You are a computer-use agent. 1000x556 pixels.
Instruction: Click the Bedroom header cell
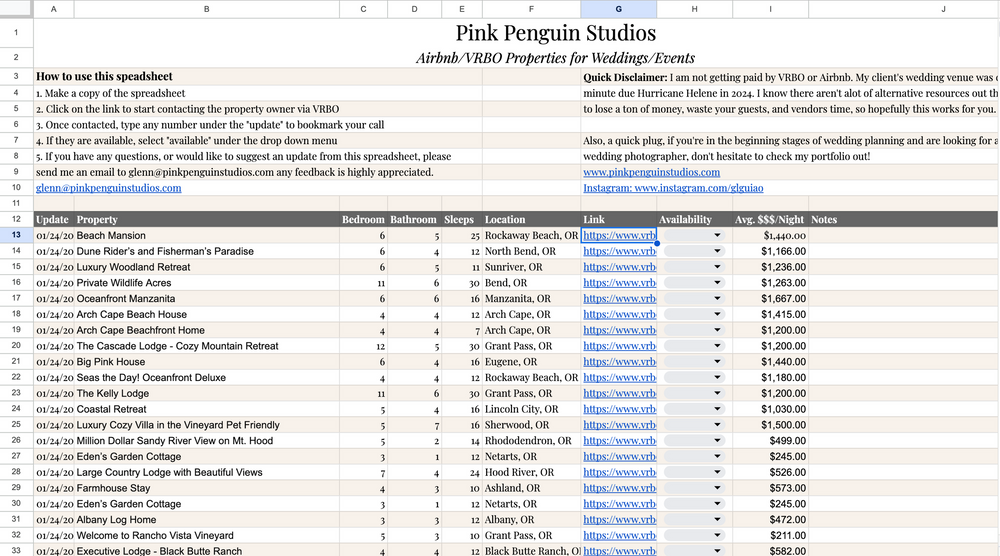364,219
